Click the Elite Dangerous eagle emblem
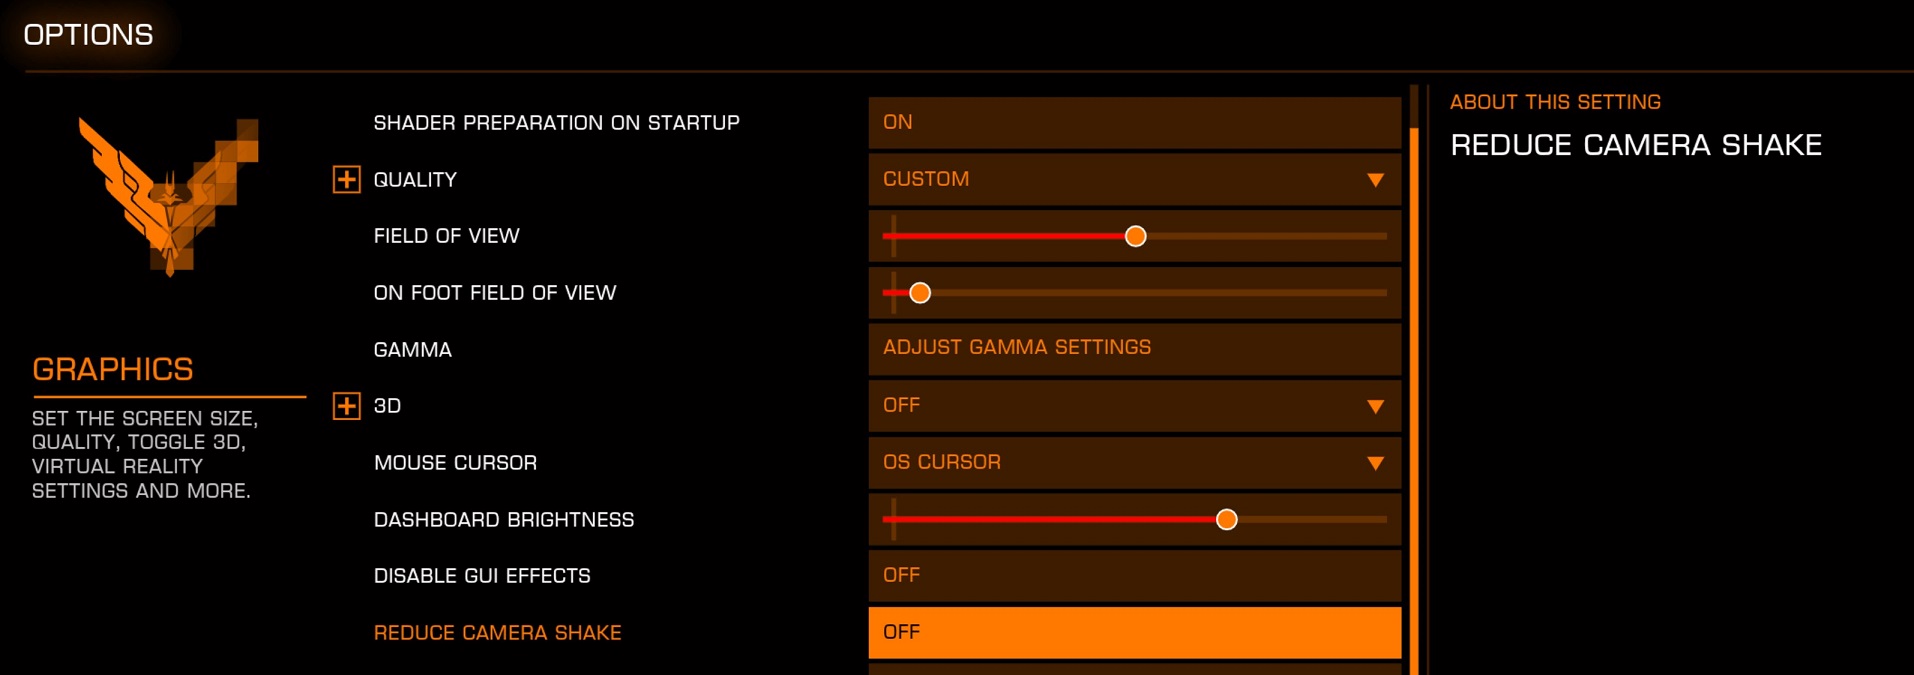The image size is (1914, 675). coord(169,196)
